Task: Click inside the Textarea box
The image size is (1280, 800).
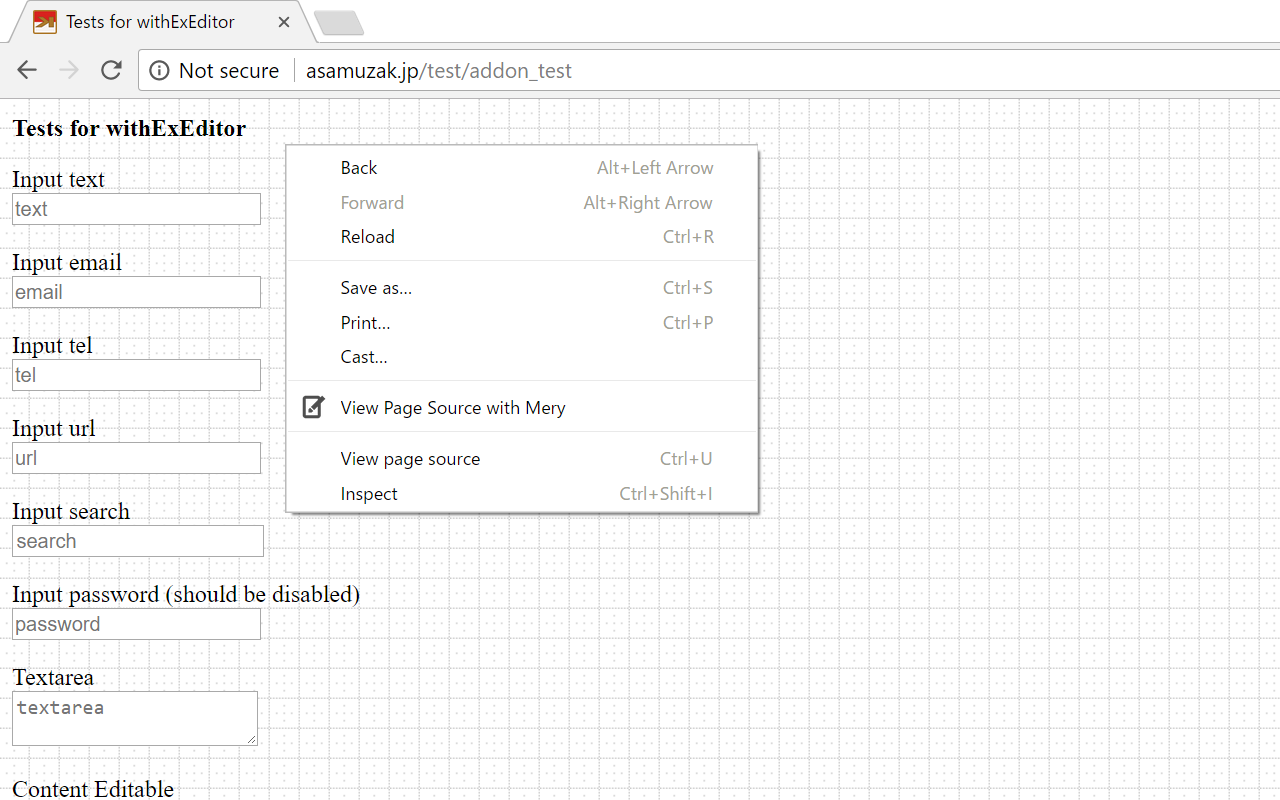Action: [135, 718]
